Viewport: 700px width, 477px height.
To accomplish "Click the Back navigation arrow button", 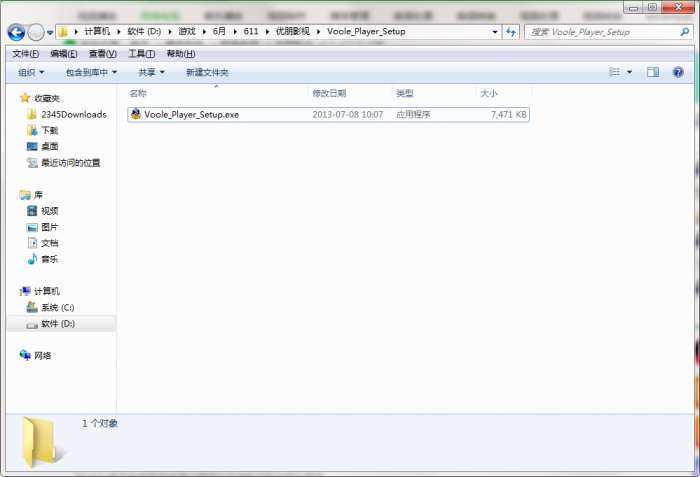I will 17,32.
